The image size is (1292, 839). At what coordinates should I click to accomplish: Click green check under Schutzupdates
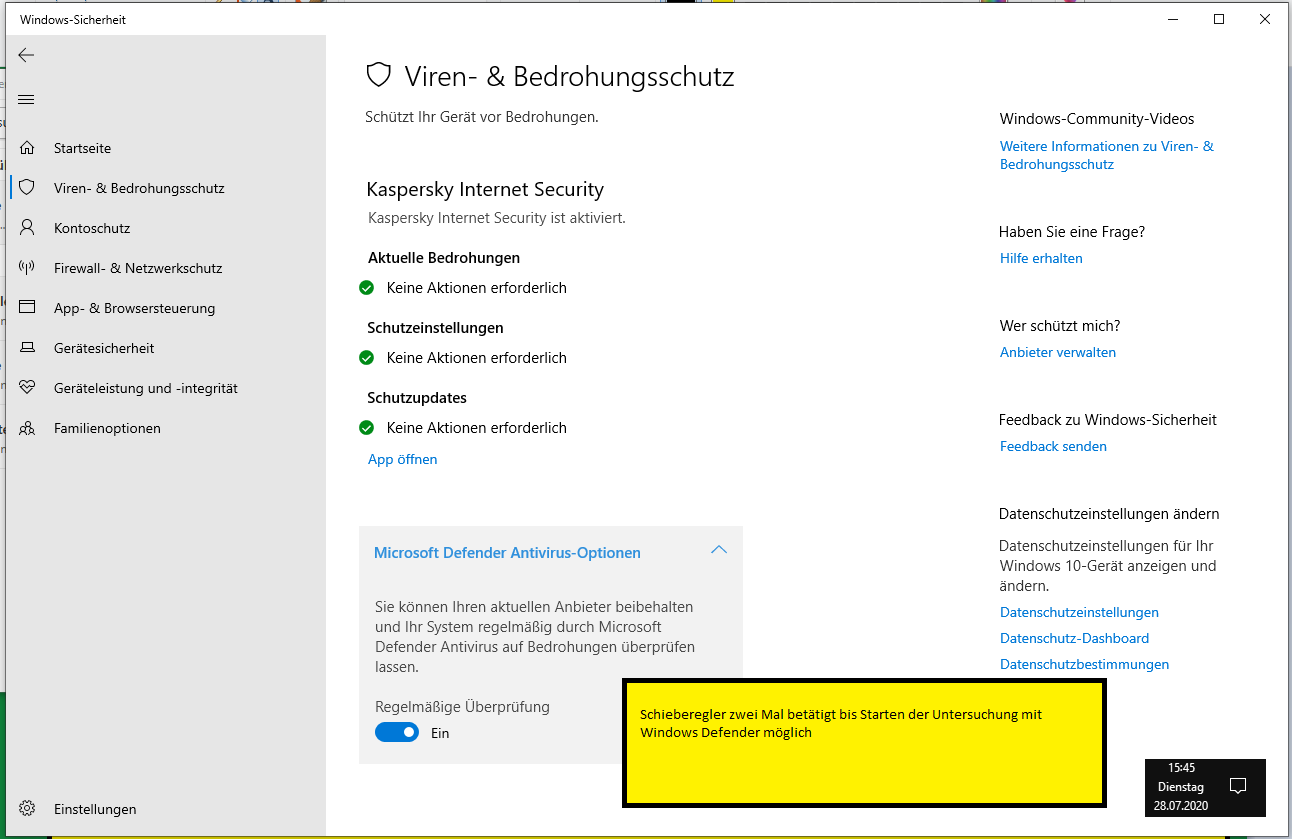tap(366, 428)
